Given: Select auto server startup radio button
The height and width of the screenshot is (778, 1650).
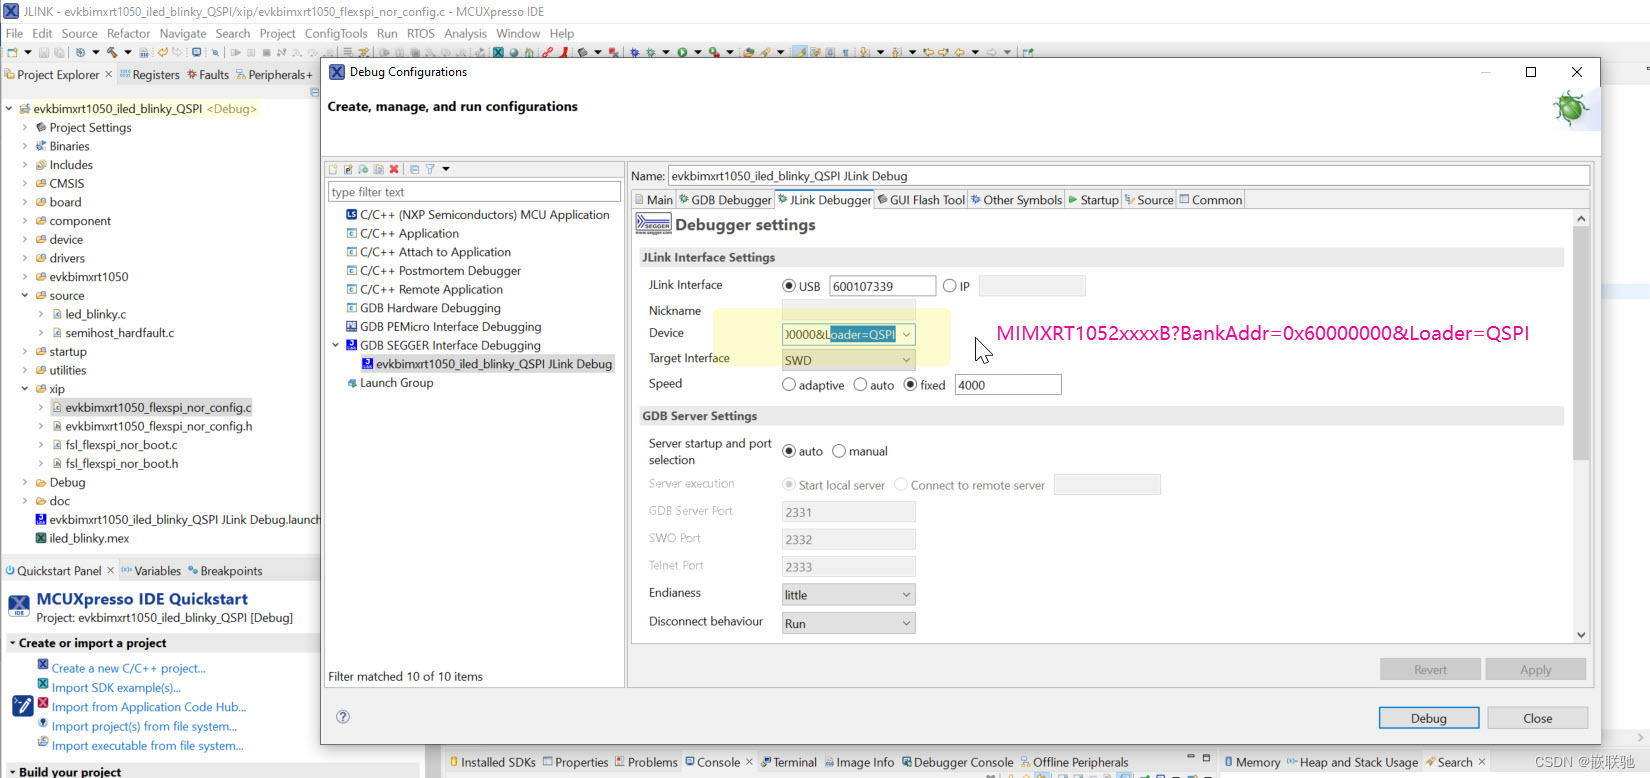Looking at the screenshot, I should [789, 451].
